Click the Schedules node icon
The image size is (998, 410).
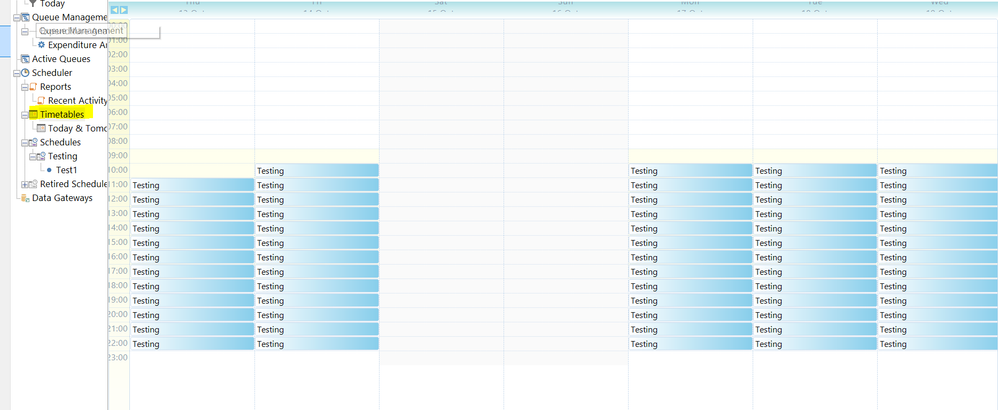pyautogui.click(x=33, y=143)
